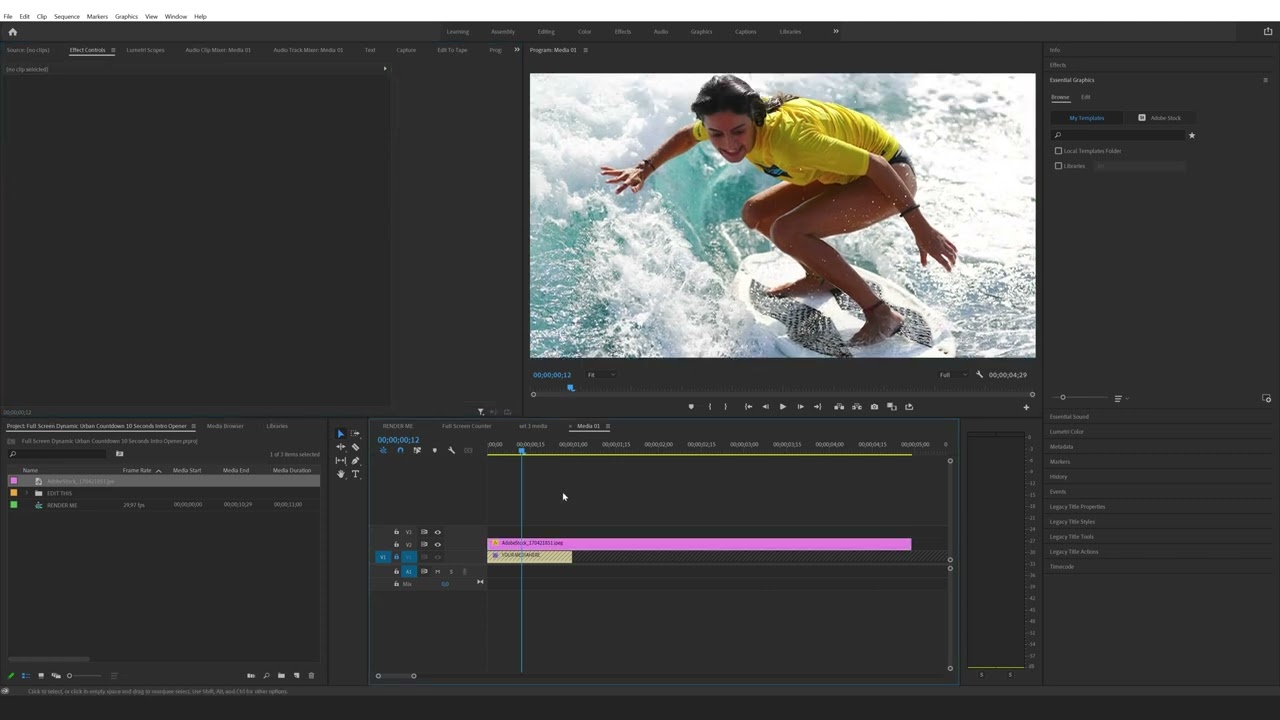Open the Media Browser tab

tap(225, 426)
